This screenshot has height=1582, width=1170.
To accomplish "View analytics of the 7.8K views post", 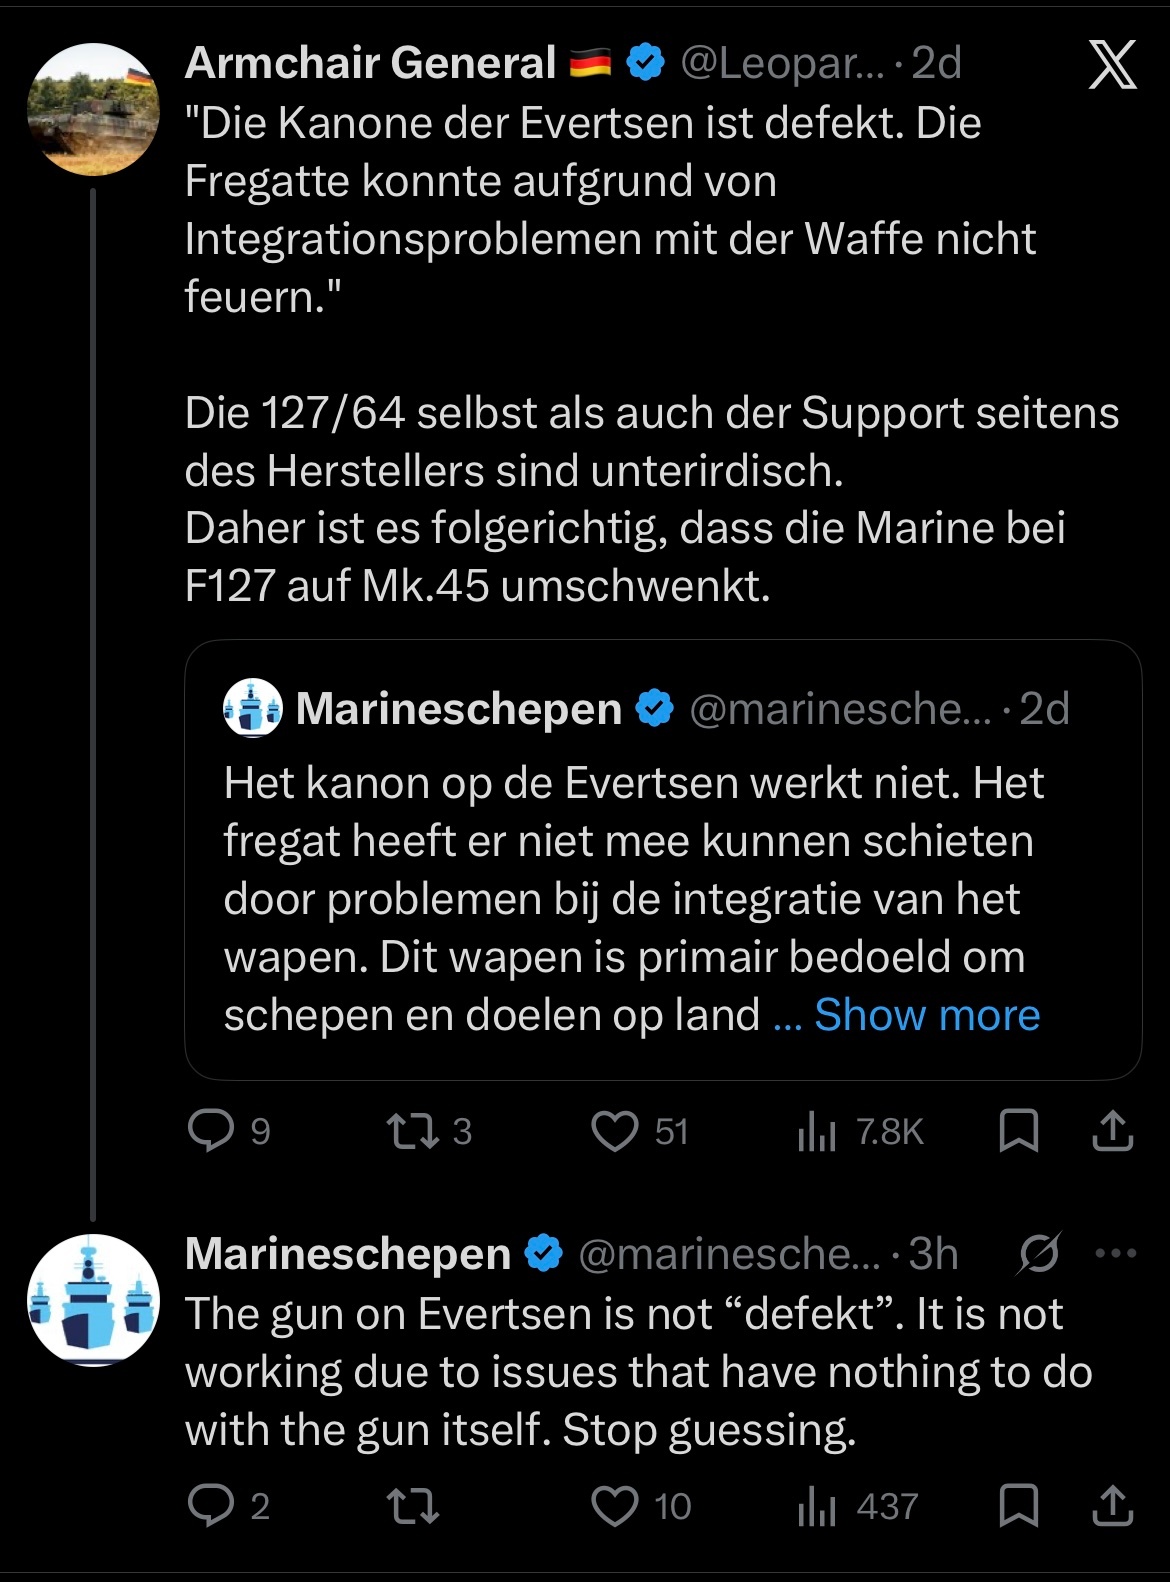I will 817,1131.
